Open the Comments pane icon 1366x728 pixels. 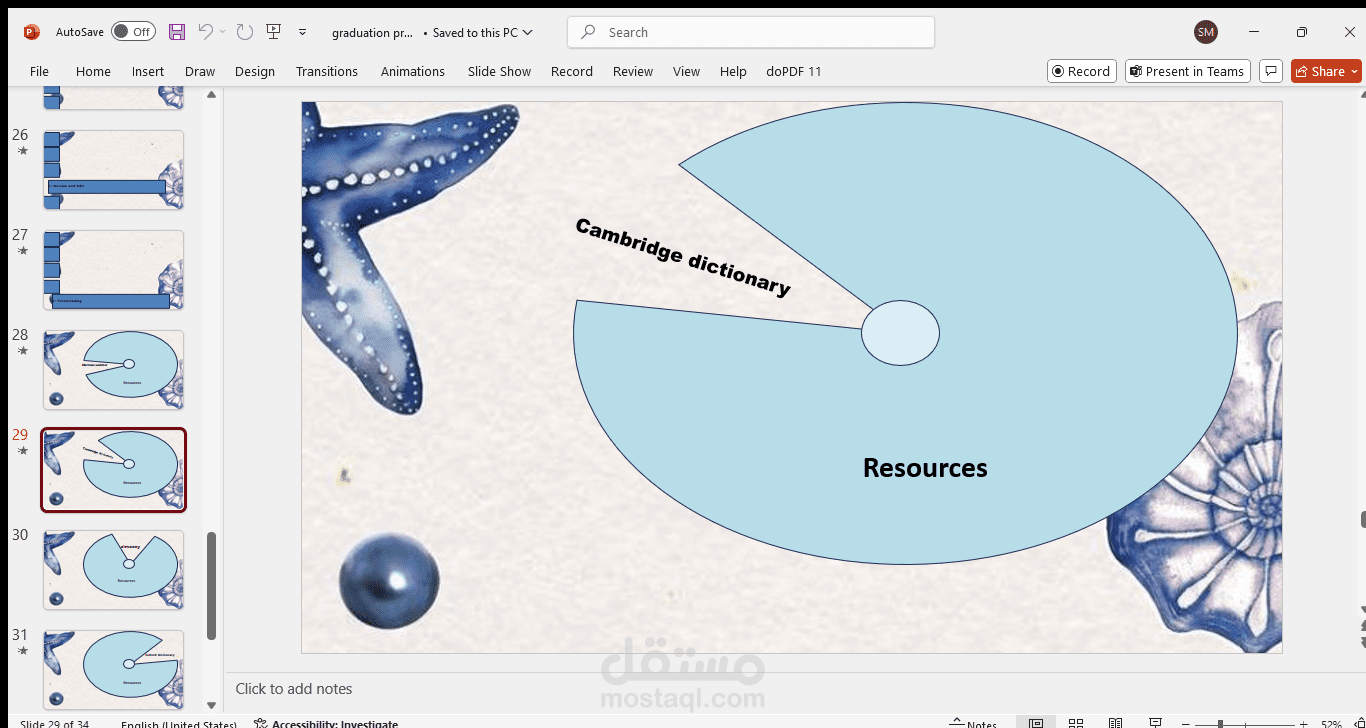pos(1271,71)
